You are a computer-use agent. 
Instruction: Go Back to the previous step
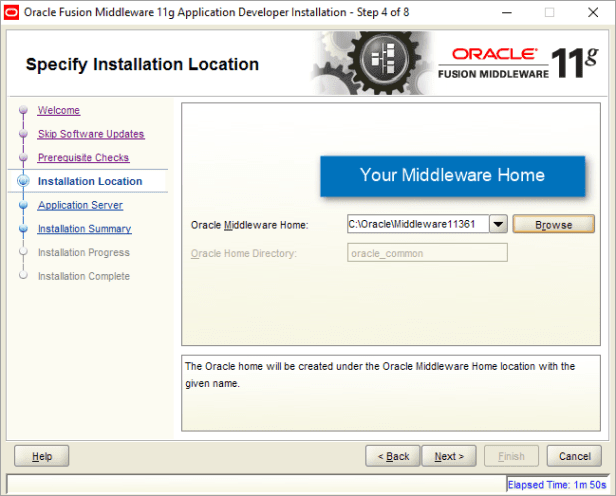[x=393, y=456]
